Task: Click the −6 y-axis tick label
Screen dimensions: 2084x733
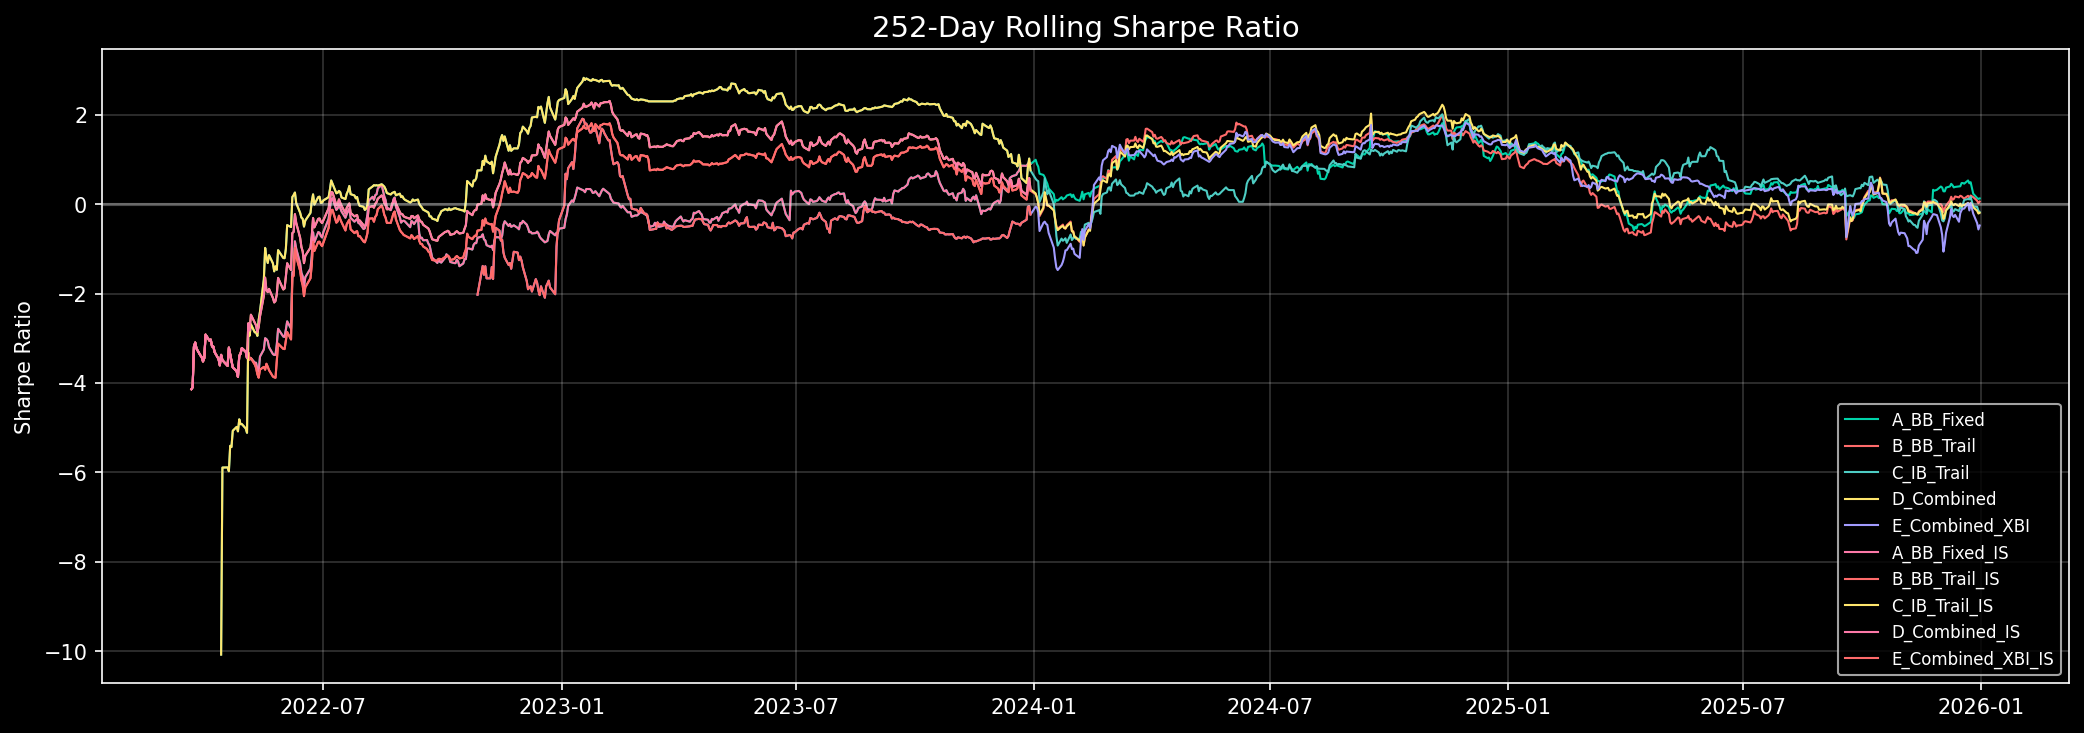Action: coord(74,473)
